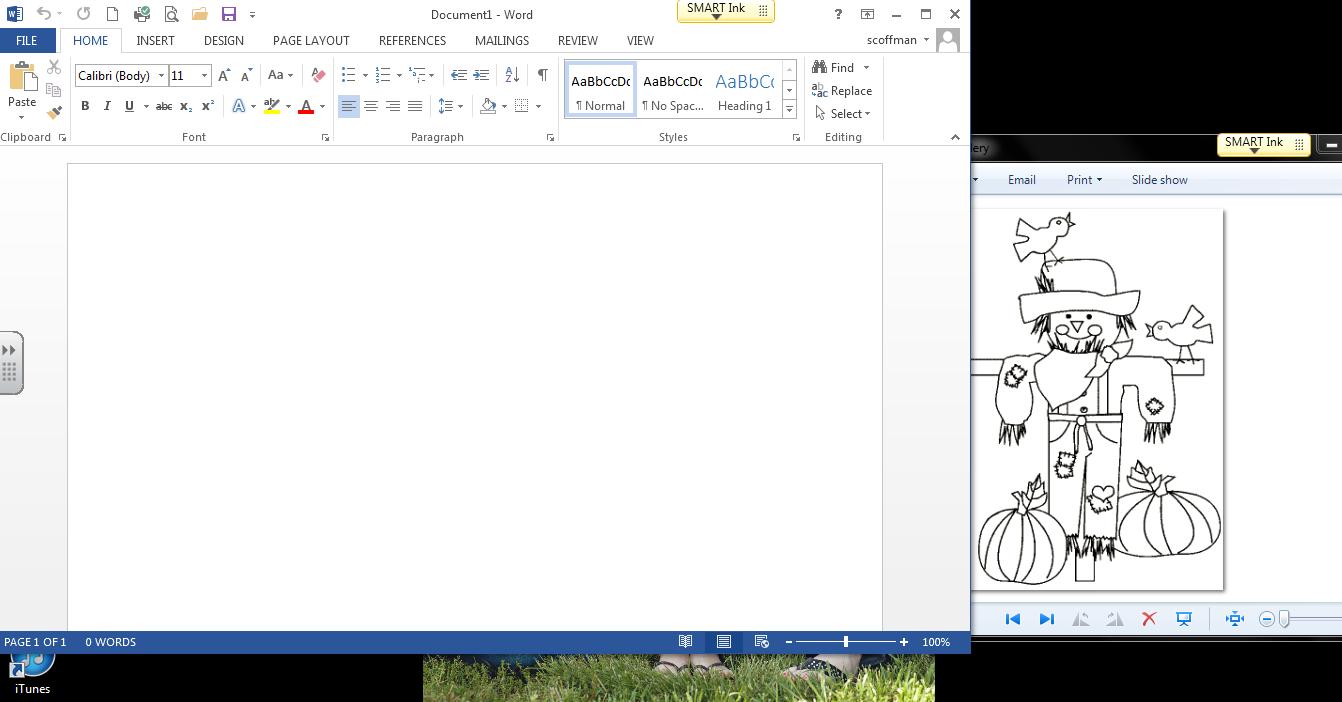Toggle Italic formatting
The width and height of the screenshot is (1342, 702).
click(x=107, y=106)
